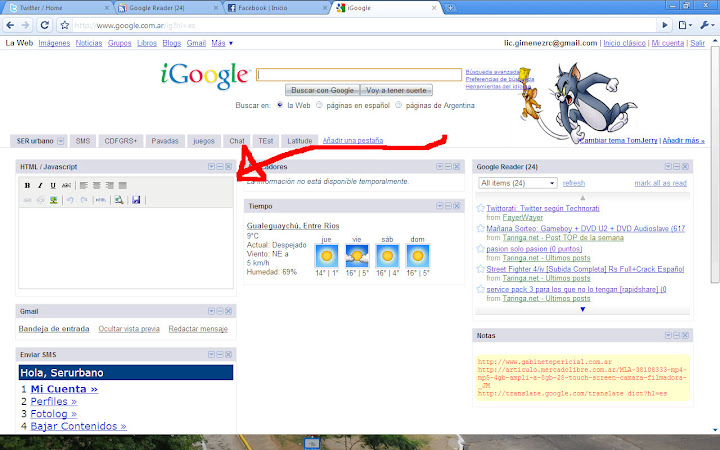Collapse the Gmail gadget

(220, 311)
